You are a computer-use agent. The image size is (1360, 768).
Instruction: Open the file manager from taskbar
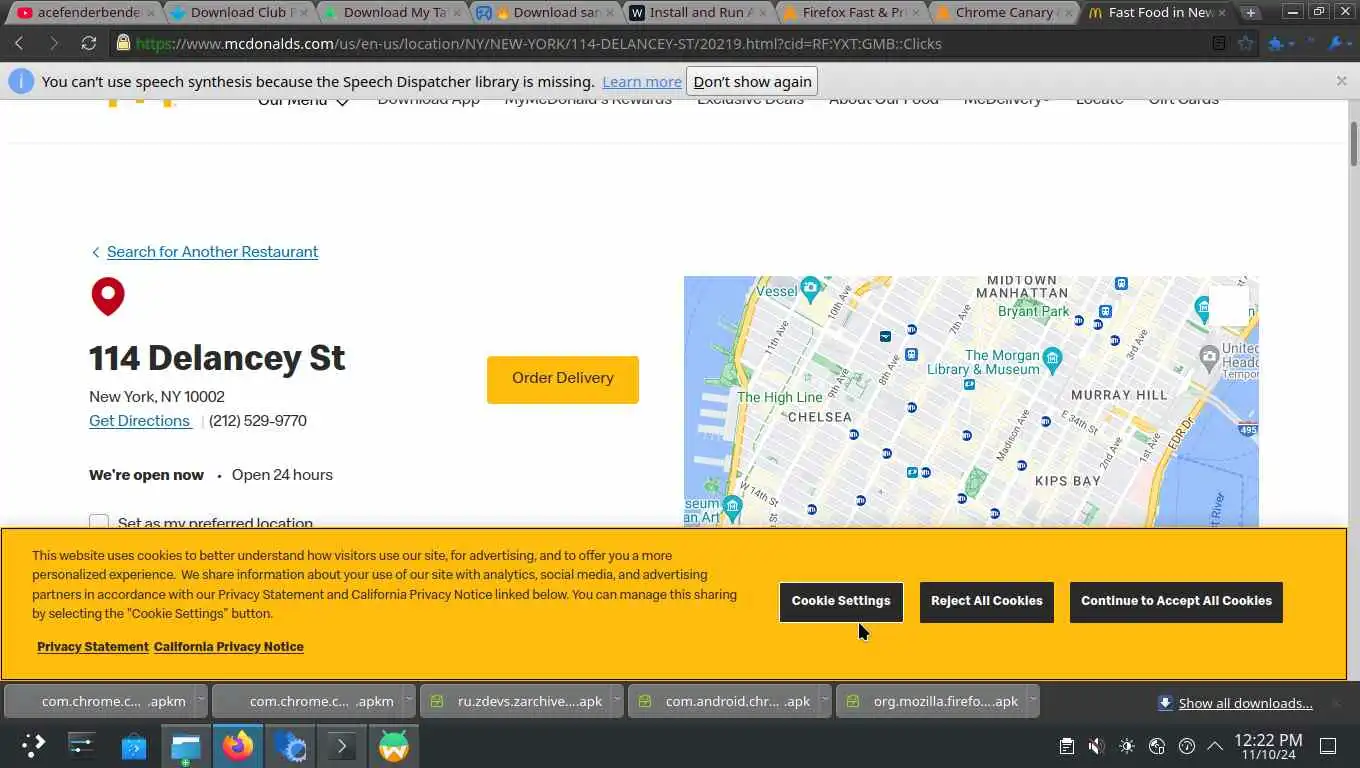(x=186, y=746)
